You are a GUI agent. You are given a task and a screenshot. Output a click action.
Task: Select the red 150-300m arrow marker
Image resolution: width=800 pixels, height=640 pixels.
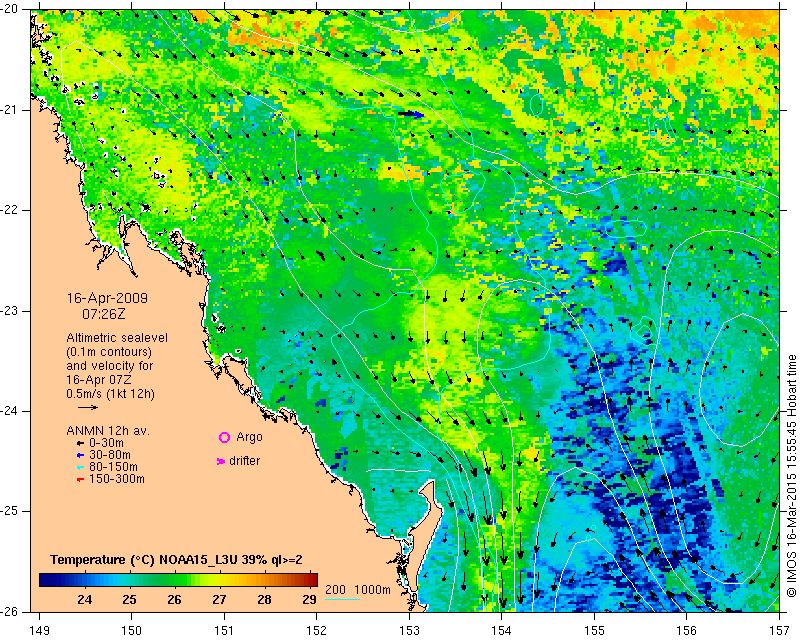pyautogui.click(x=80, y=479)
